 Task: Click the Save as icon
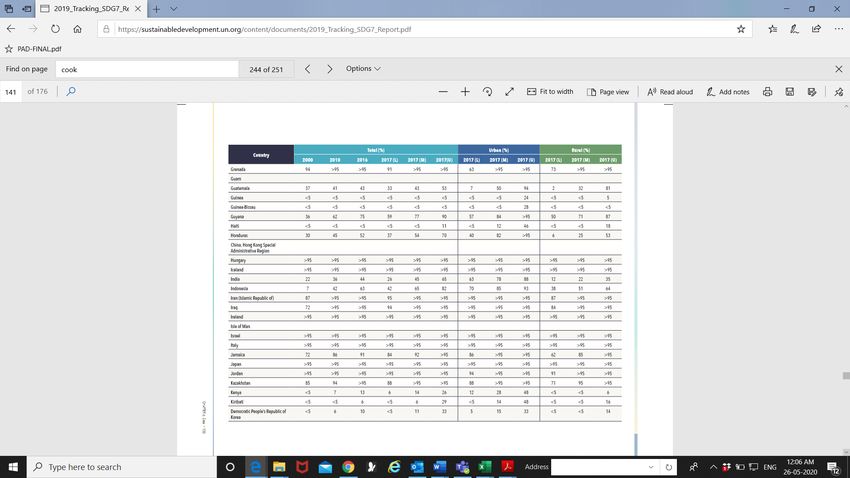click(812, 92)
